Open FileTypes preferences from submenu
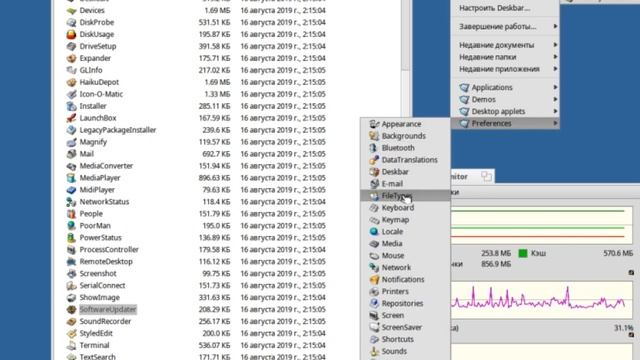The image size is (640, 360). pos(405,196)
